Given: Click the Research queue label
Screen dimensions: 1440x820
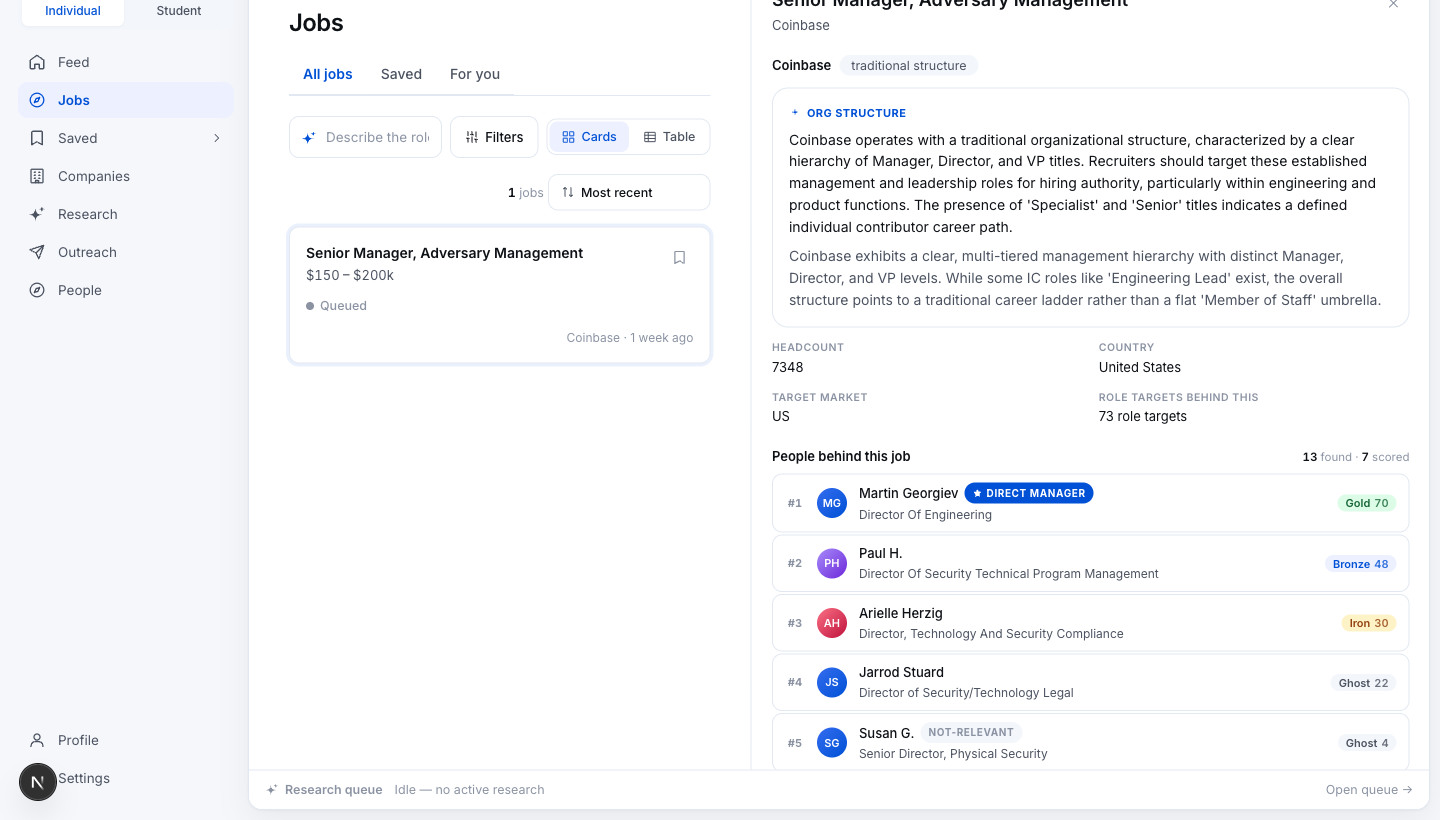Looking at the screenshot, I should point(334,790).
